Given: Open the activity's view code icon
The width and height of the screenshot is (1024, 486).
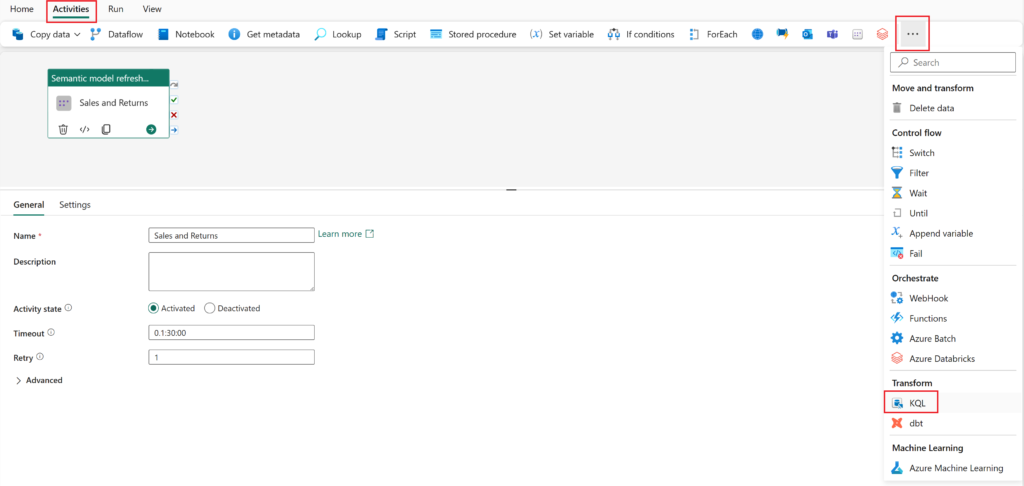Looking at the screenshot, I should (85, 129).
